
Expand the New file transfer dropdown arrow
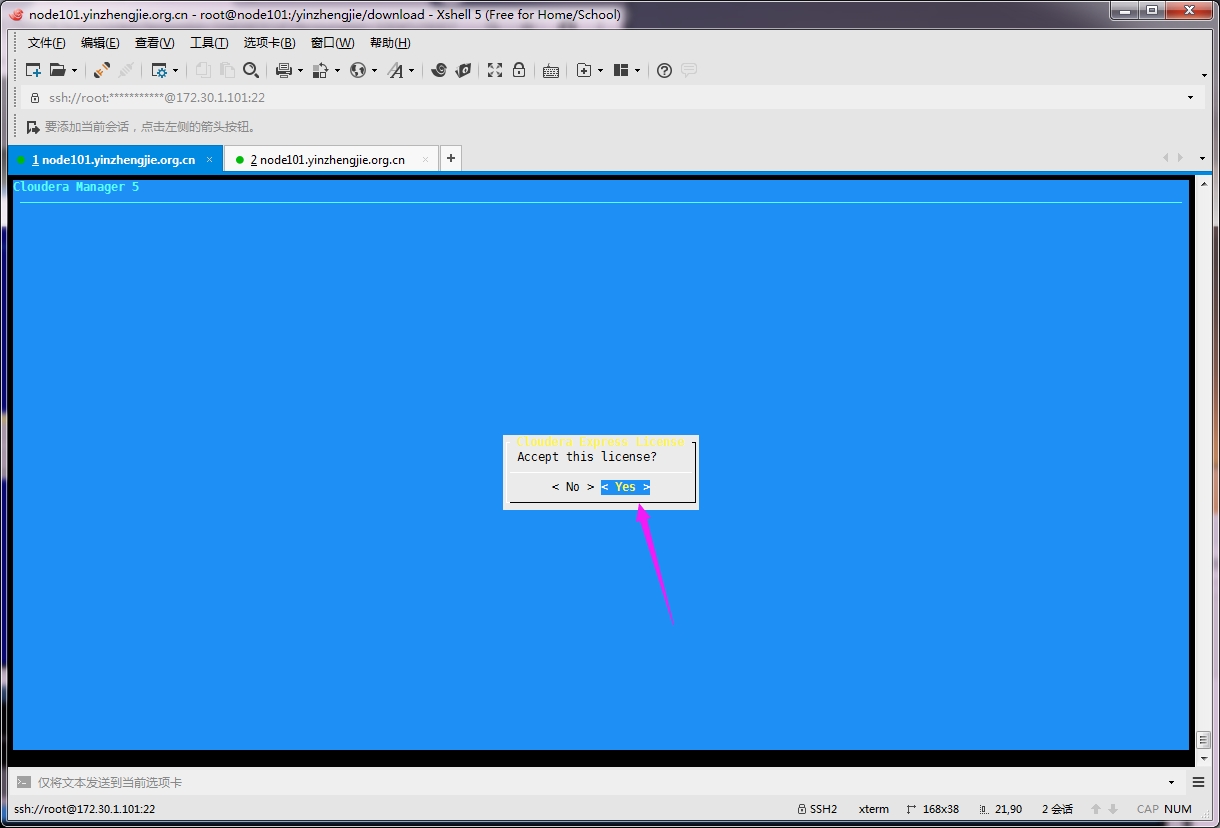[600, 71]
